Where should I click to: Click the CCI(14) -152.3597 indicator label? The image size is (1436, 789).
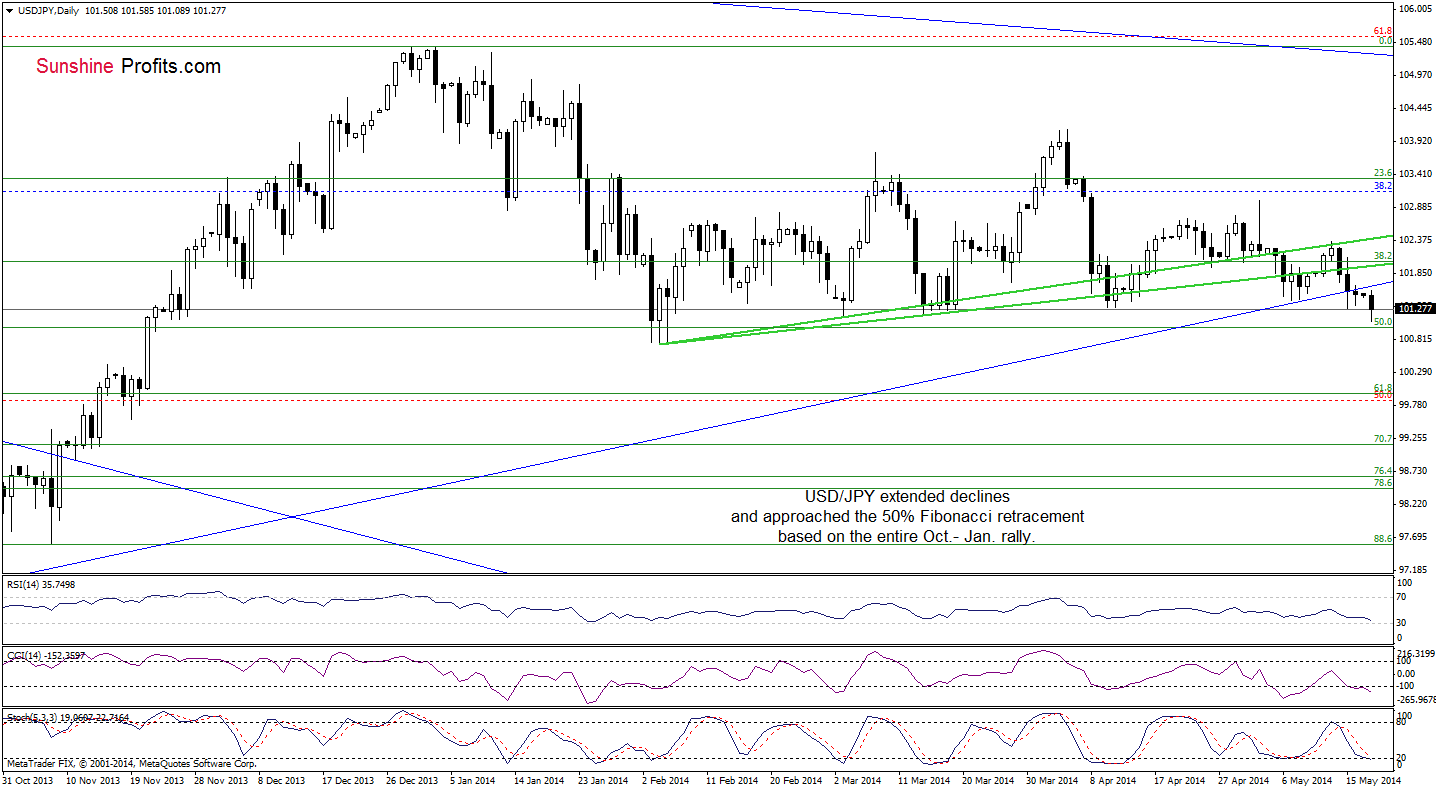click(x=44, y=656)
